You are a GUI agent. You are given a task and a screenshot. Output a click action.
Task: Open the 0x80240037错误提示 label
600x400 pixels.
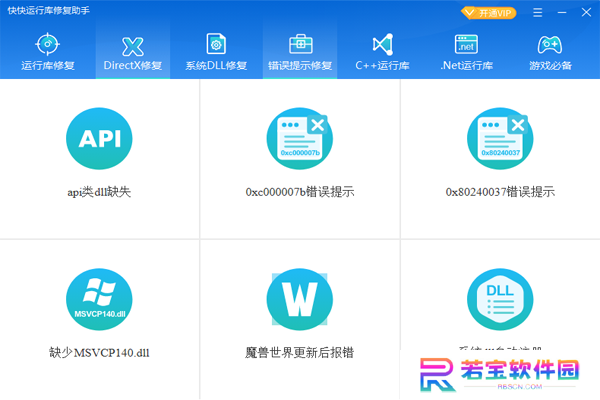click(500, 192)
